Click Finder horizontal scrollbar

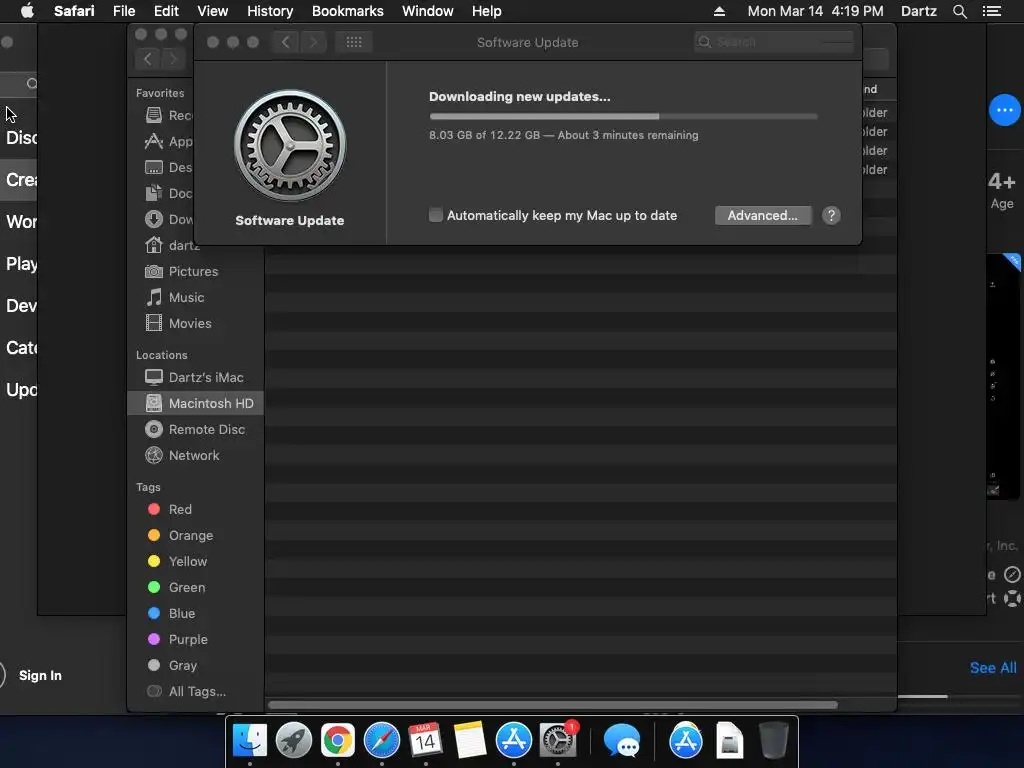tap(552, 705)
